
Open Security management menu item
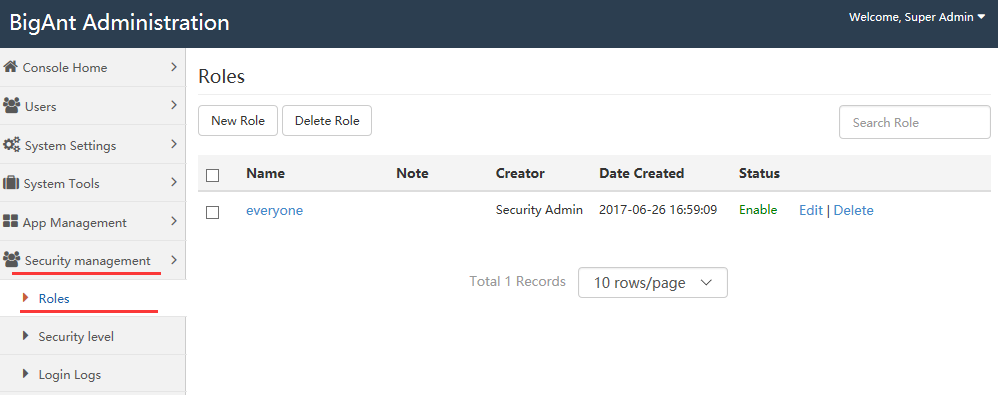[x=93, y=260]
